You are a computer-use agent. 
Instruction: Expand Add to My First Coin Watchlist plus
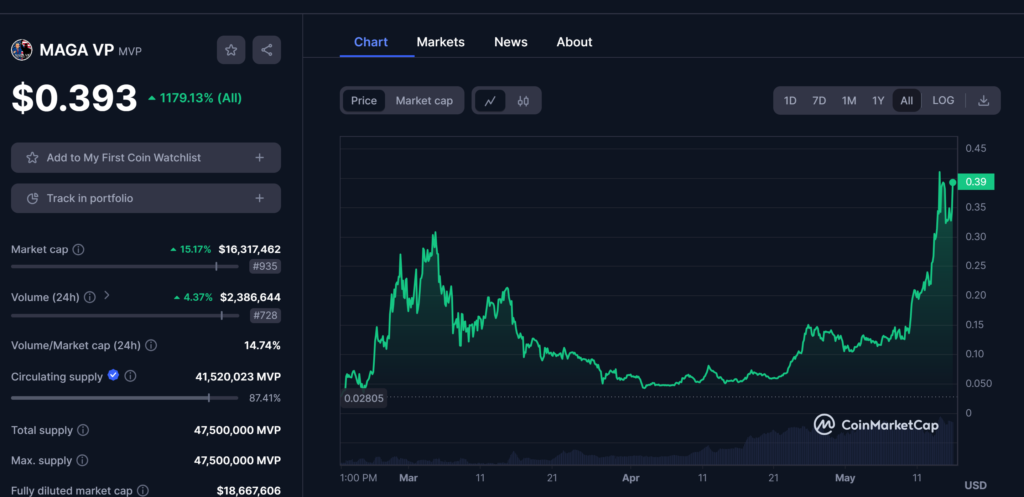click(260, 158)
